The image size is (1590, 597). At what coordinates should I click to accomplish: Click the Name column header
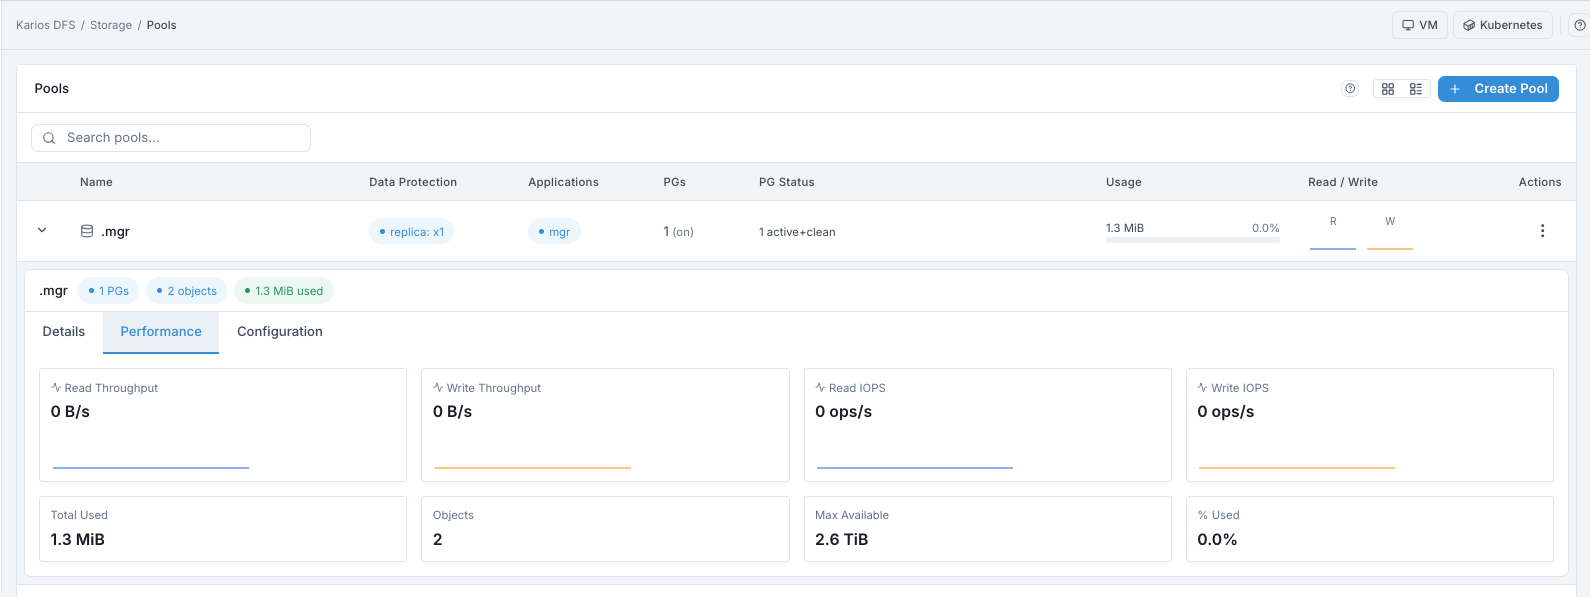pyautogui.click(x=96, y=182)
